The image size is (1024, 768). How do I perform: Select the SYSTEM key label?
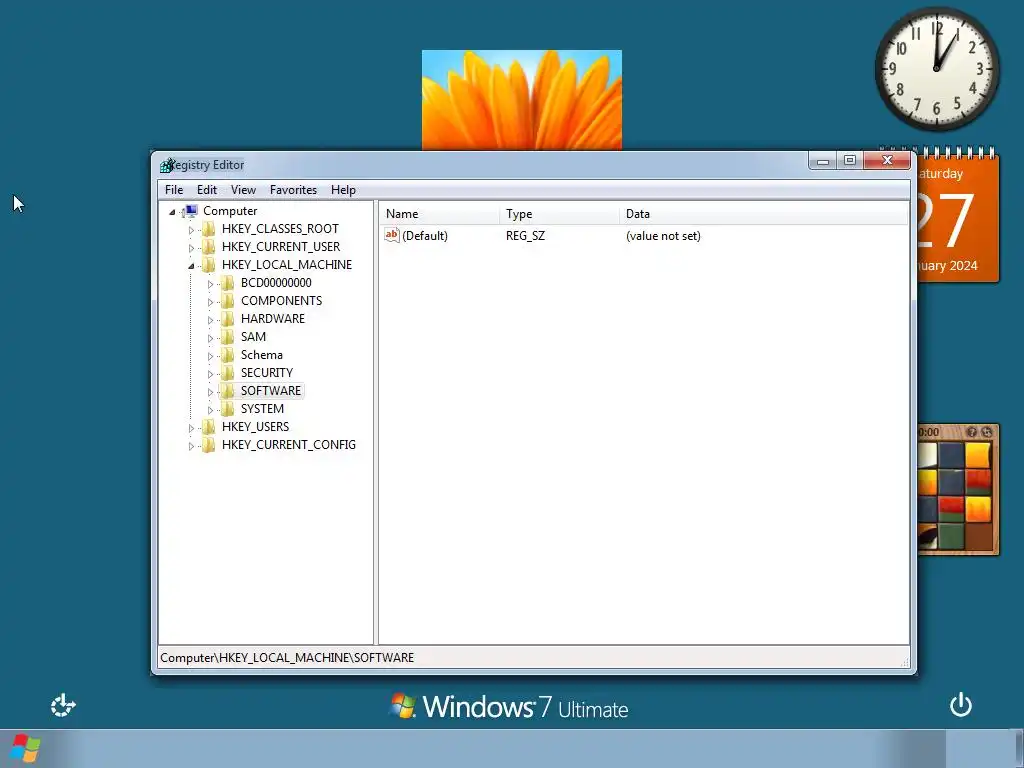[x=262, y=409]
